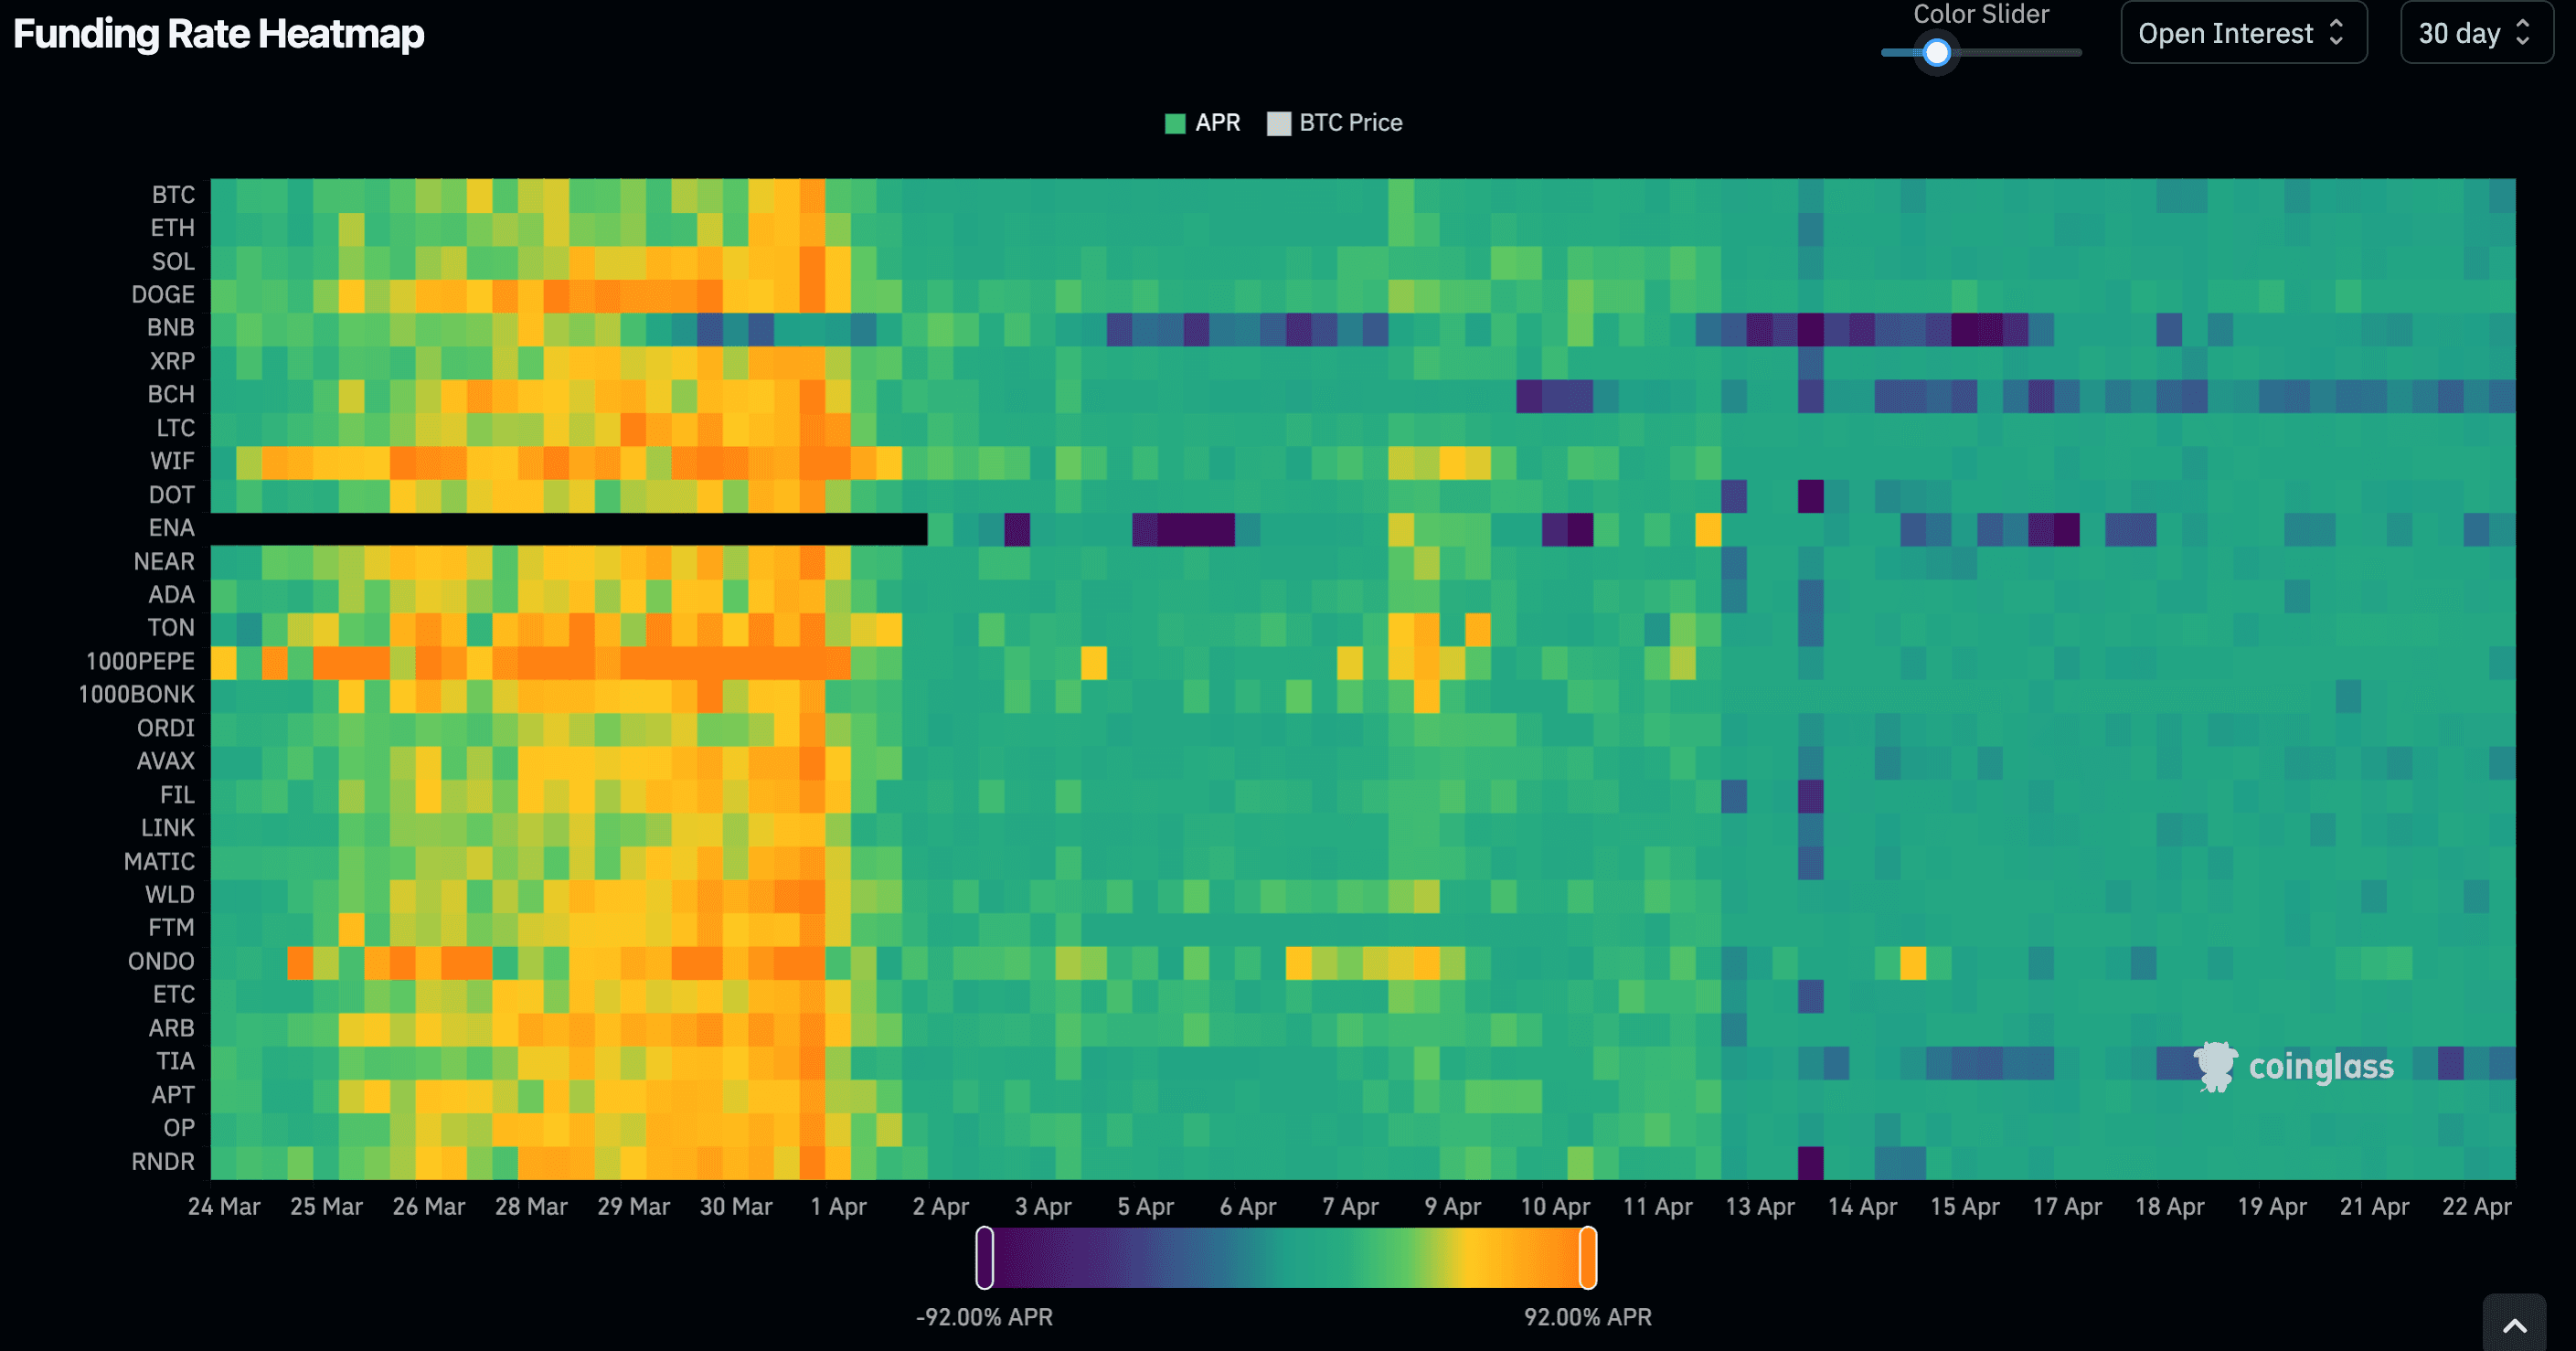Click the SOL row label
The width and height of the screenshot is (2576, 1351).
[x=173, y=261]
